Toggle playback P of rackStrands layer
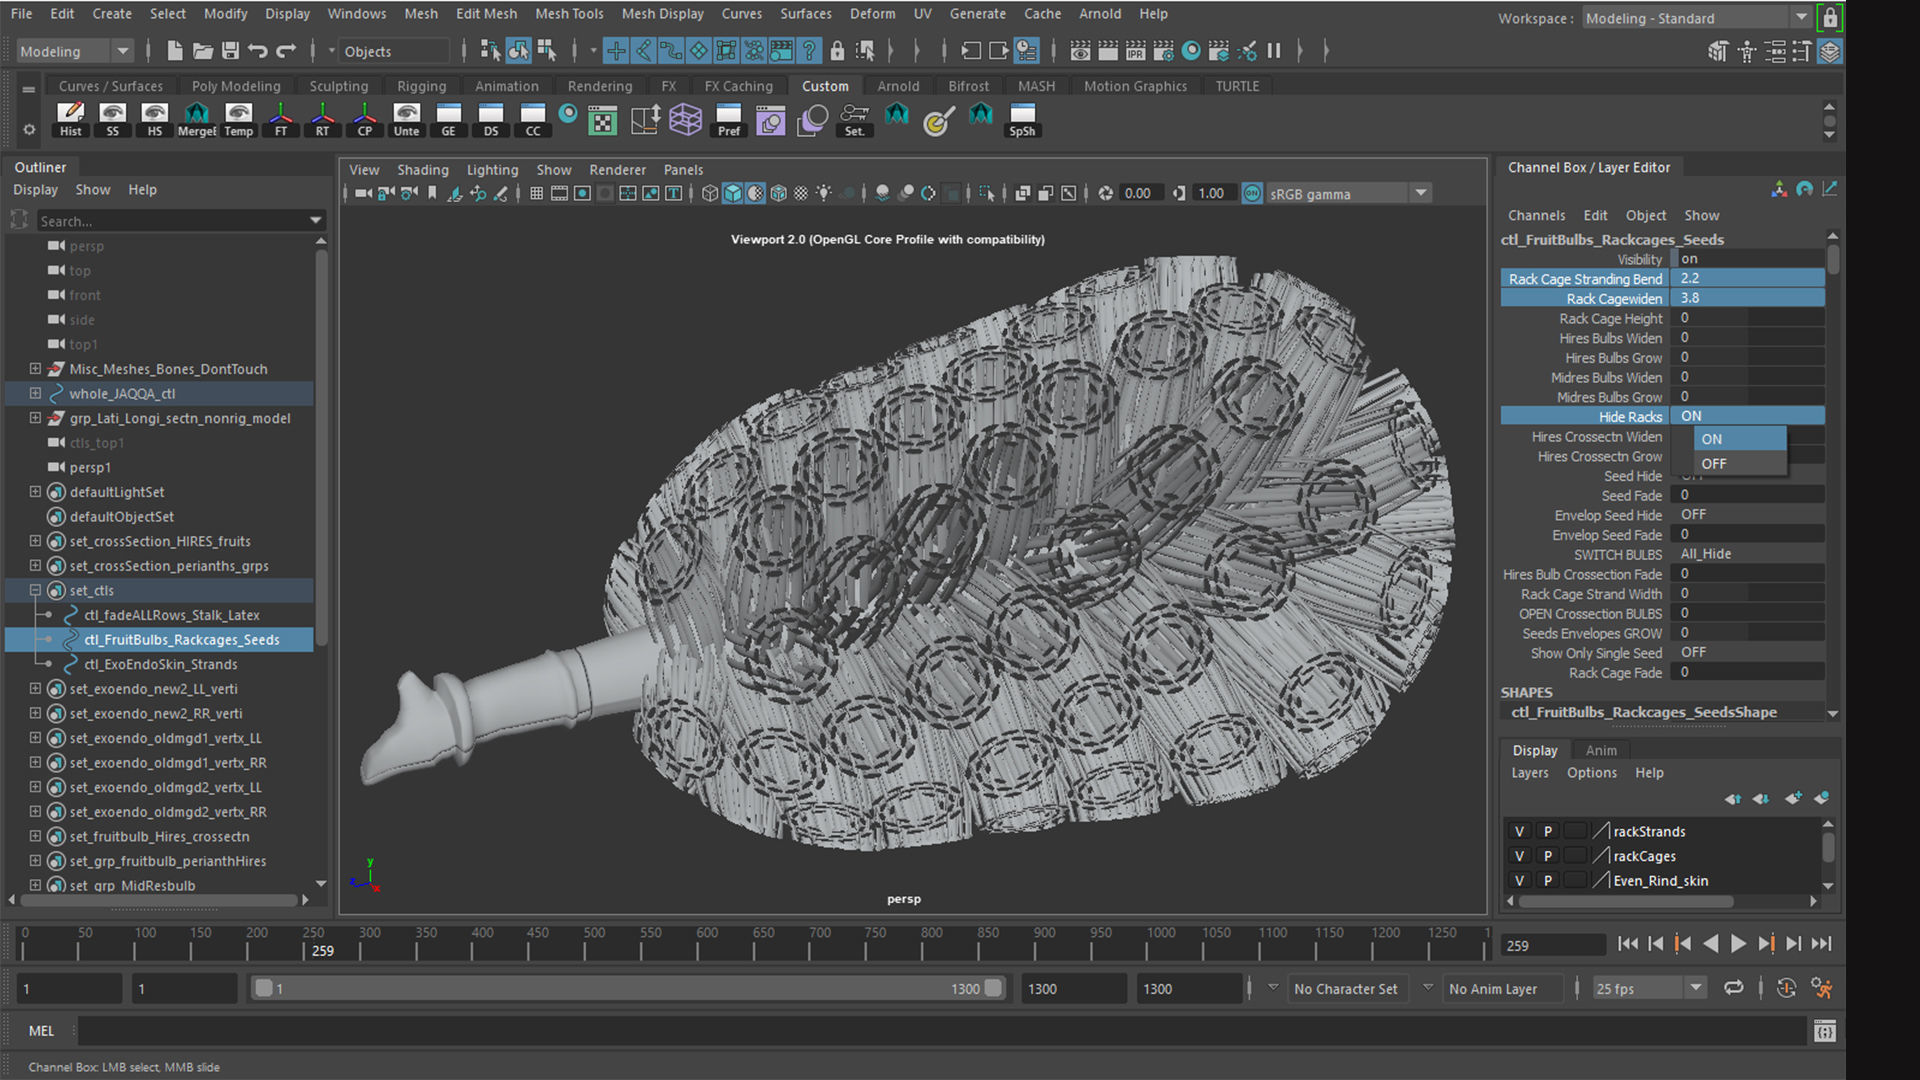This screenshot has height=1080, width=1920. [1547, 832]
